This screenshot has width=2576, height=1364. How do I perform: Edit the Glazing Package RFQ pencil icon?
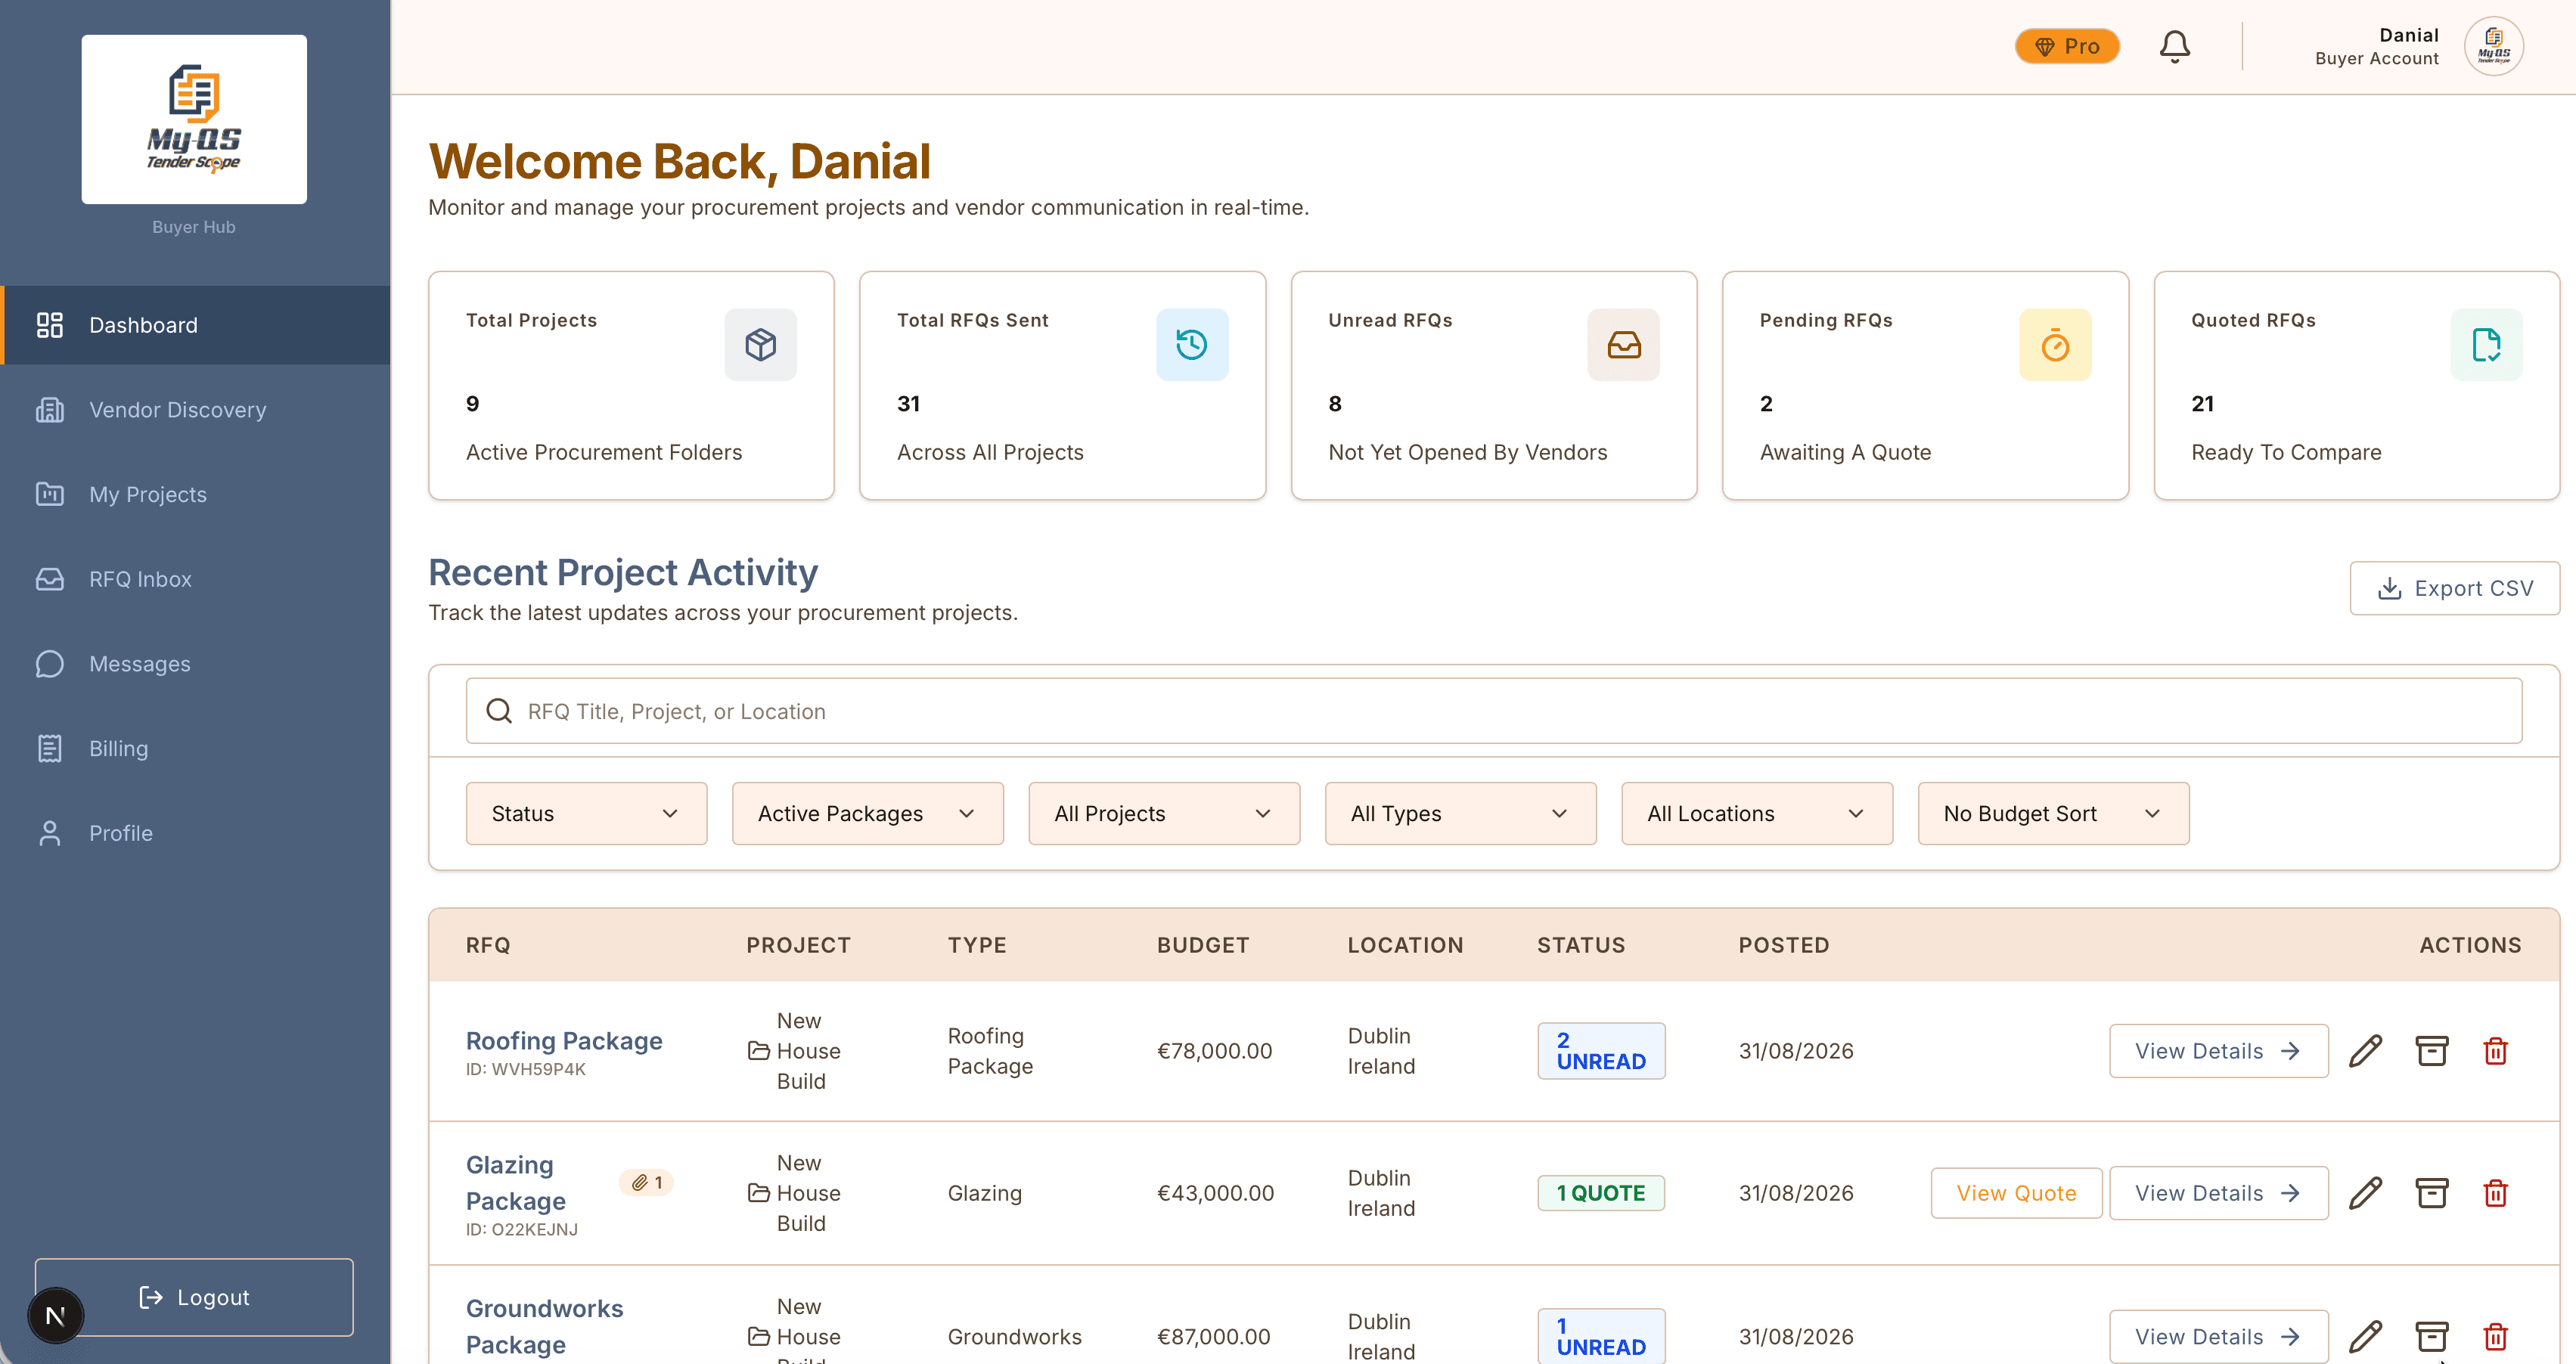(2365, 1193)
